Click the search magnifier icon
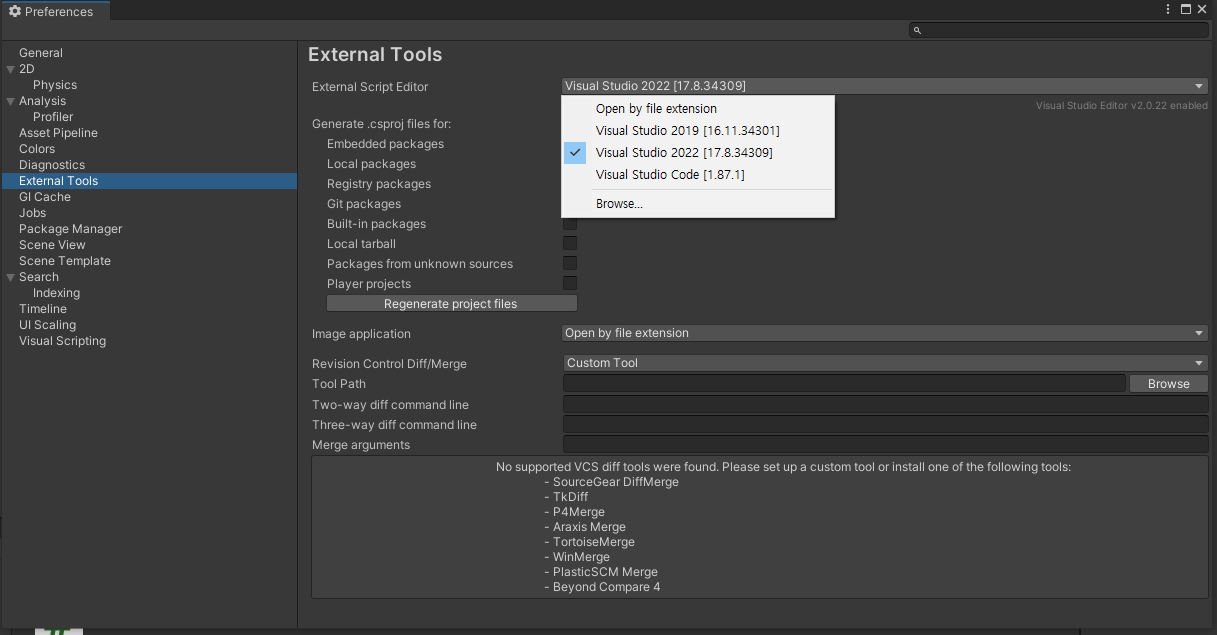 pos(917,31)
